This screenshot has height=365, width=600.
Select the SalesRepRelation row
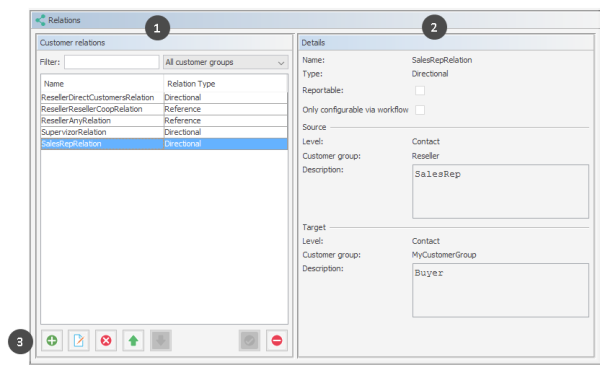(164, 144)
